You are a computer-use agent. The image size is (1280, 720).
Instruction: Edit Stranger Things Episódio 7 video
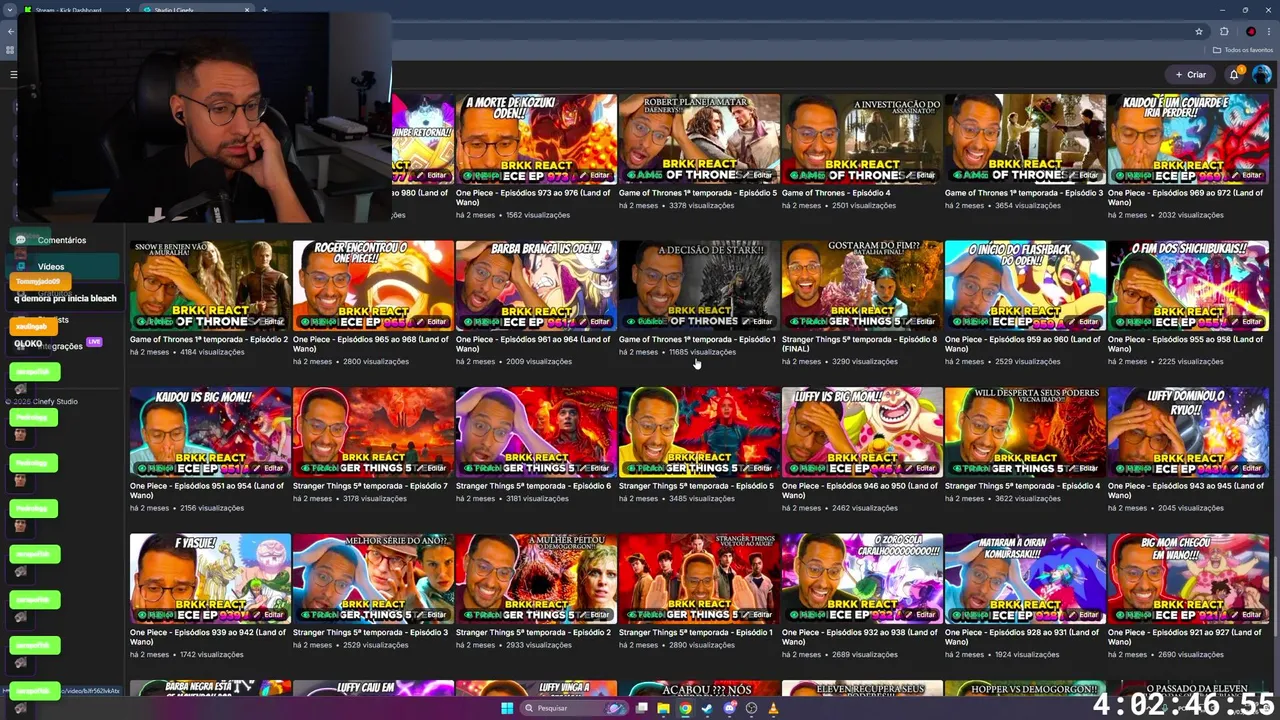432,468
